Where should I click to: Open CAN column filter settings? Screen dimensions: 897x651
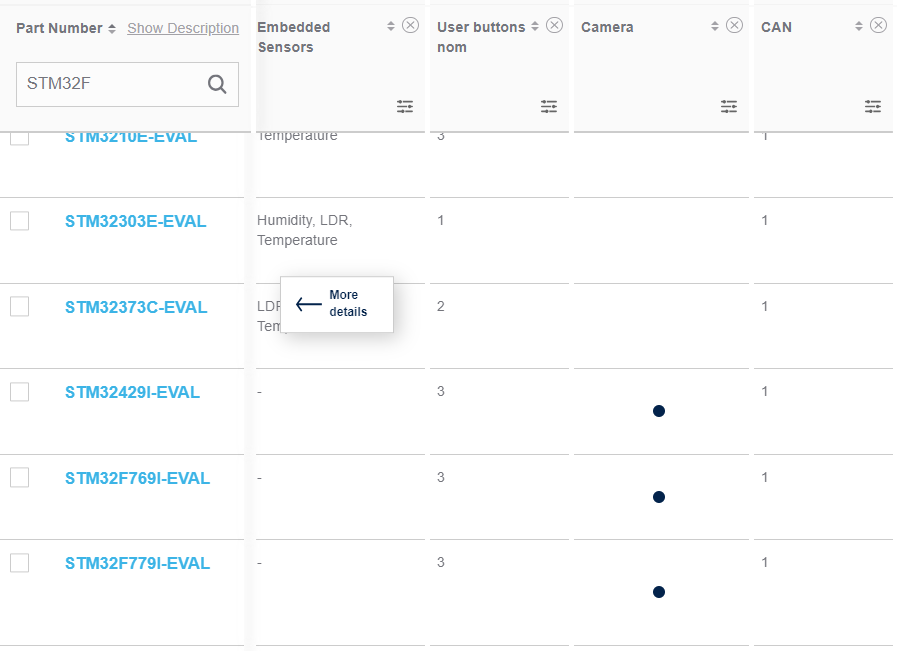pyautogui.click(x=873, y=106)
